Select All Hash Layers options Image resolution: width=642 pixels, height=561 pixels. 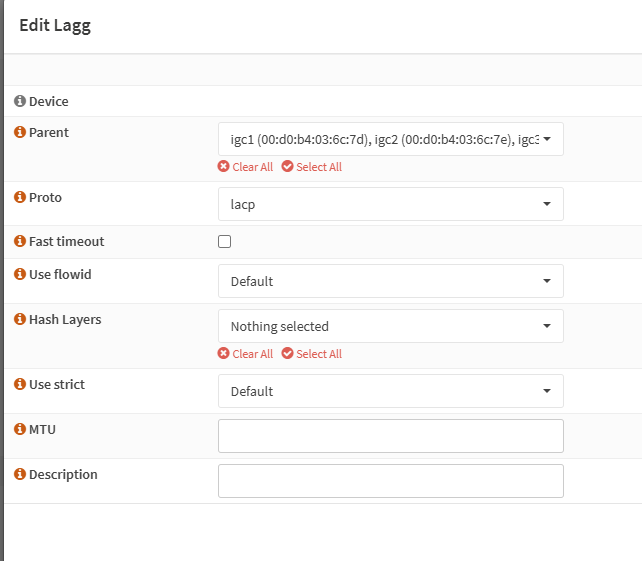coord(312,354)
